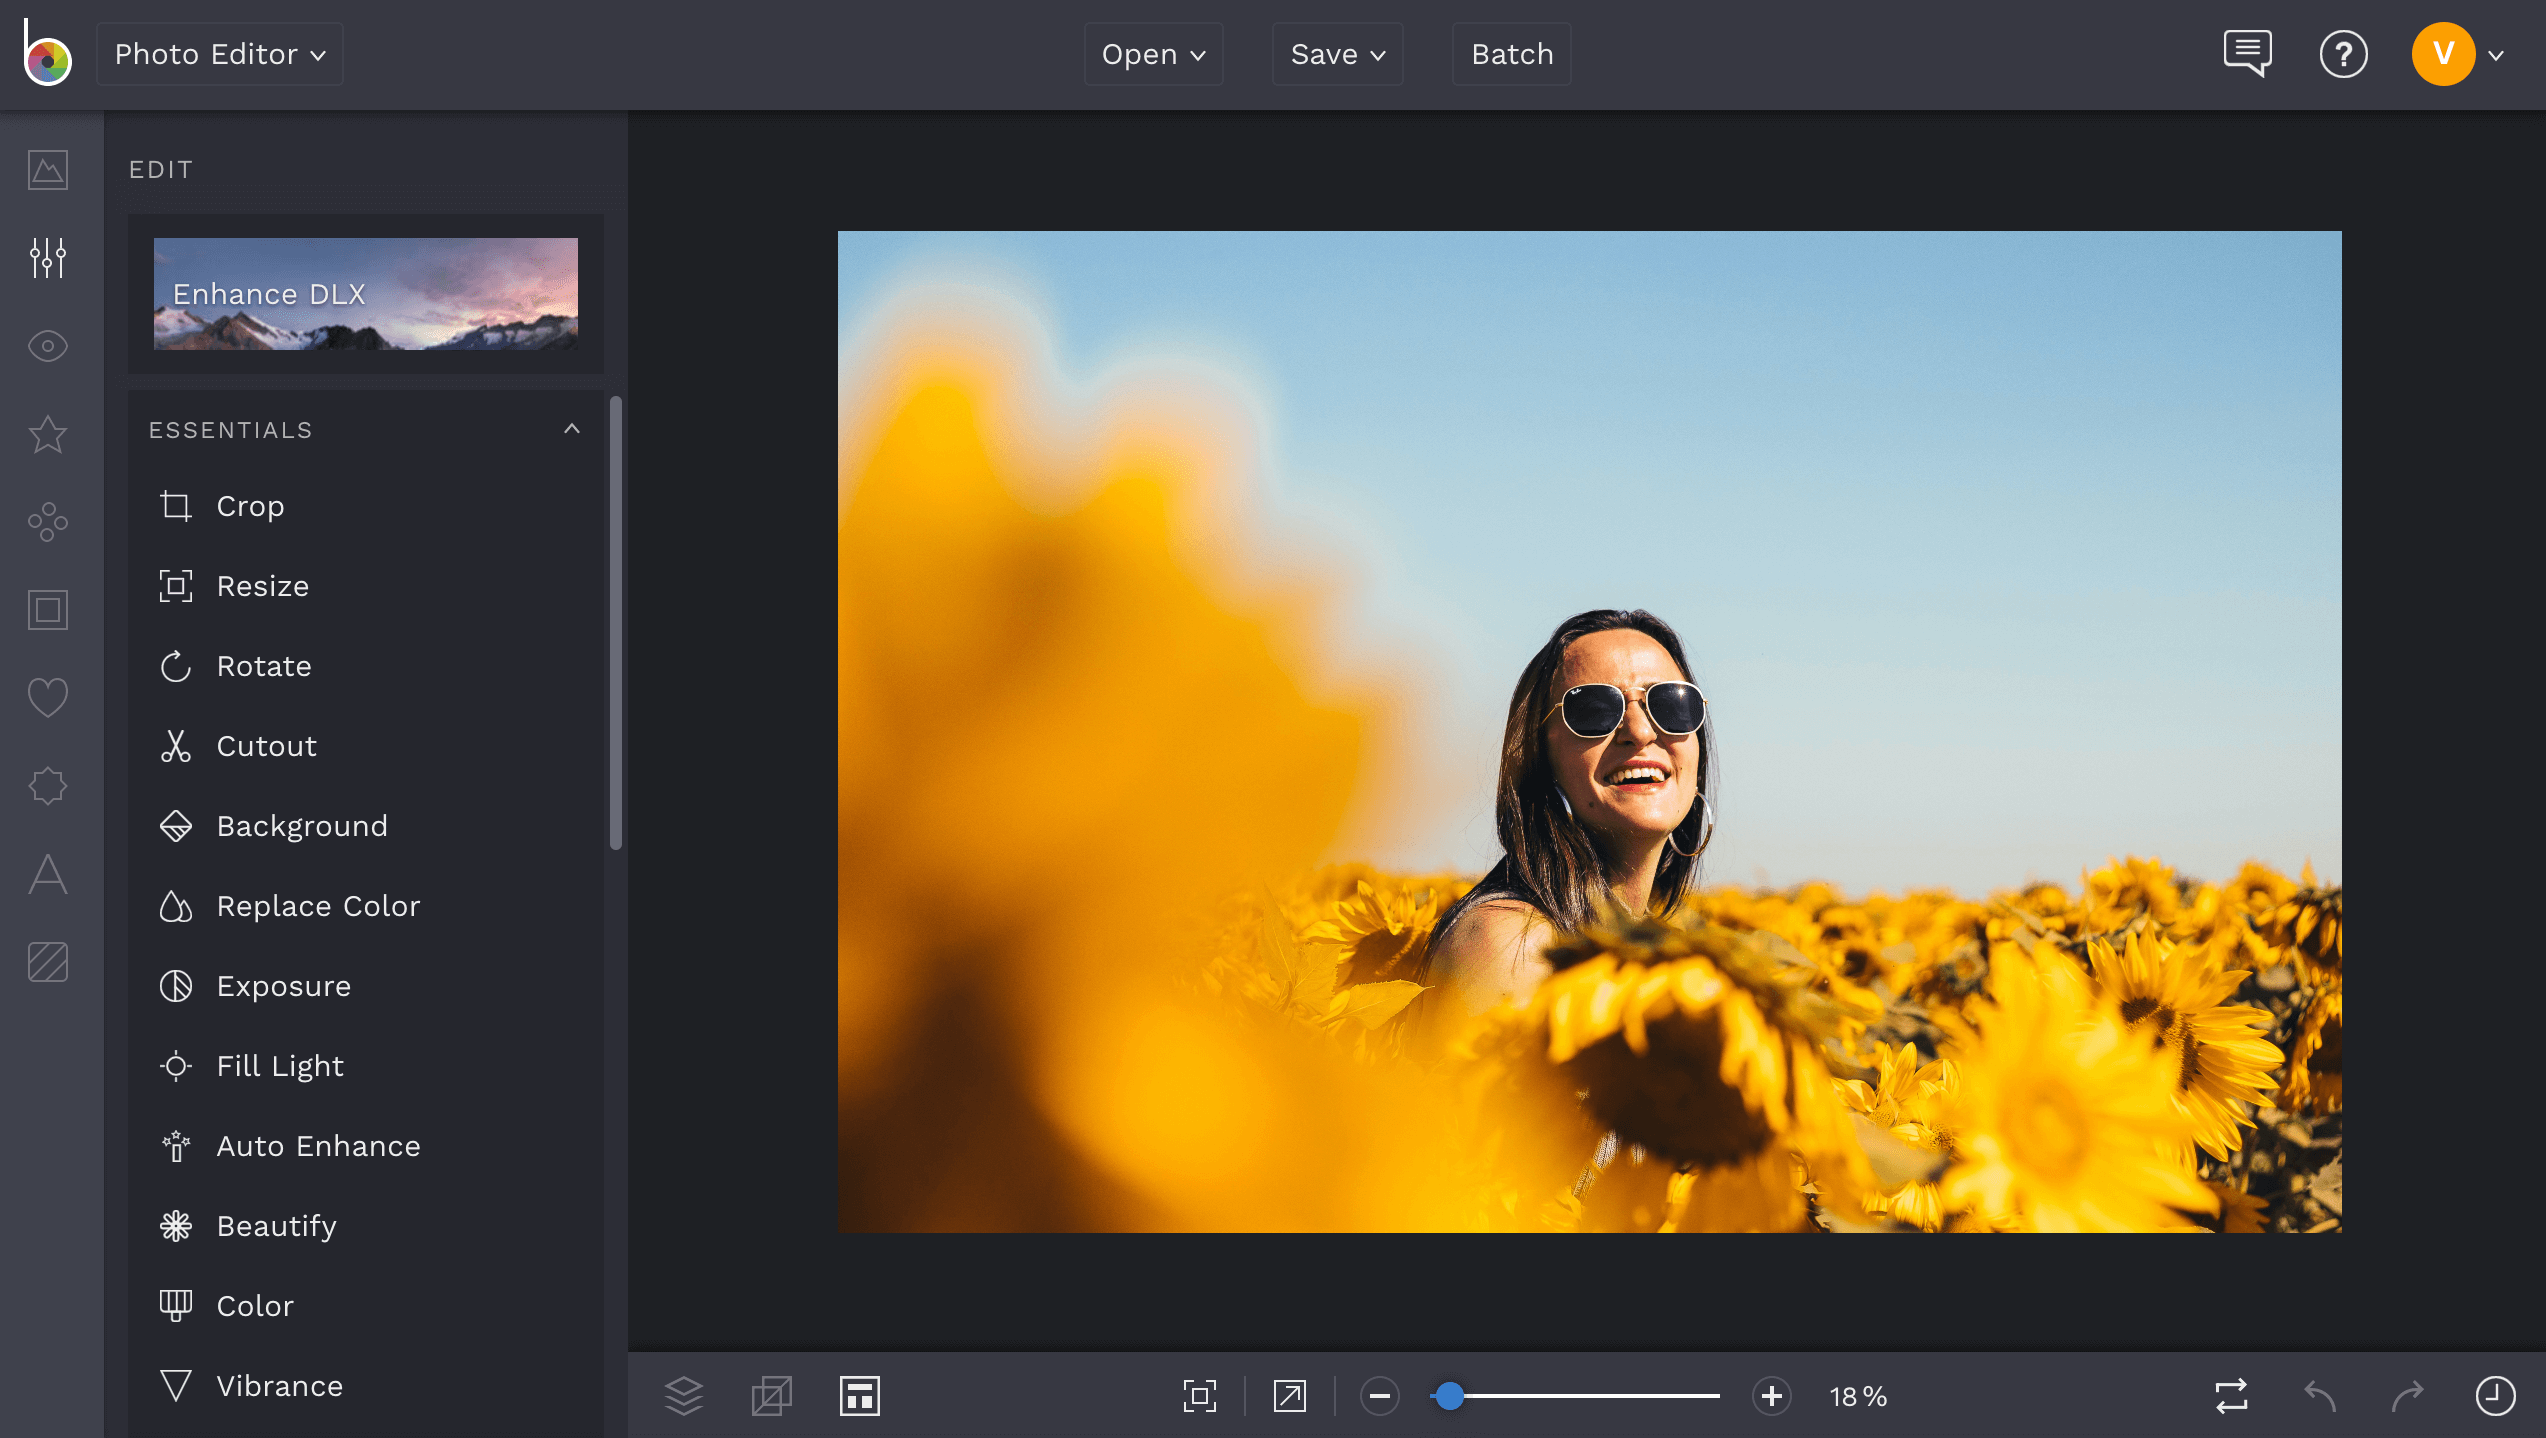Open the Image Manager panel

pyautogui.click(x=47, y=170)
